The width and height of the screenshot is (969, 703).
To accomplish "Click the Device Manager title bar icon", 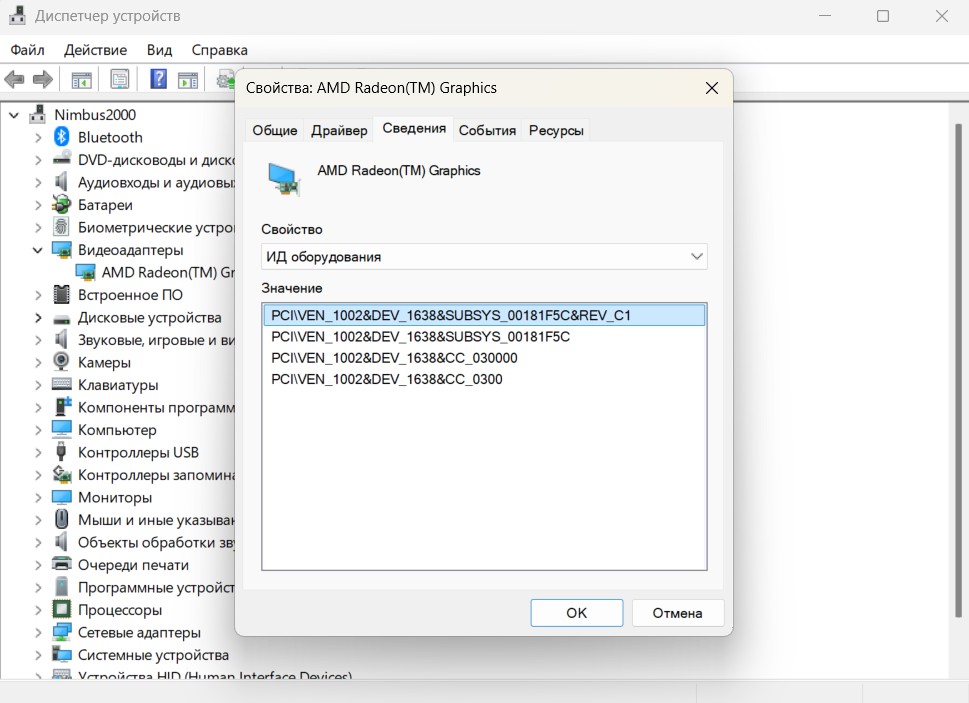I will pyautogui.click(x=17, y=15).
